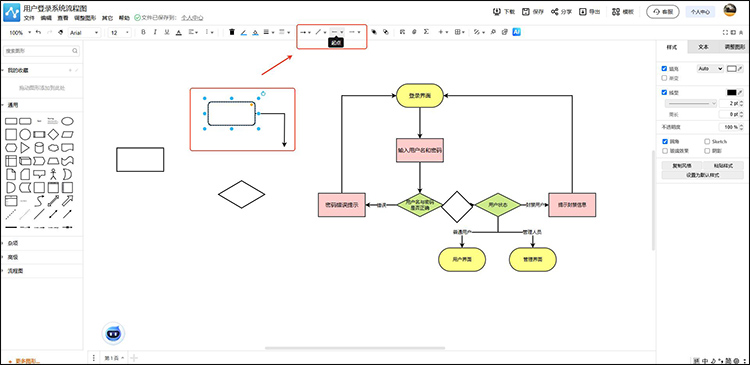The image size is (750, 365).
Task: Click the find magnifier icon left of the AI icon
Action: tap(493, 32)
